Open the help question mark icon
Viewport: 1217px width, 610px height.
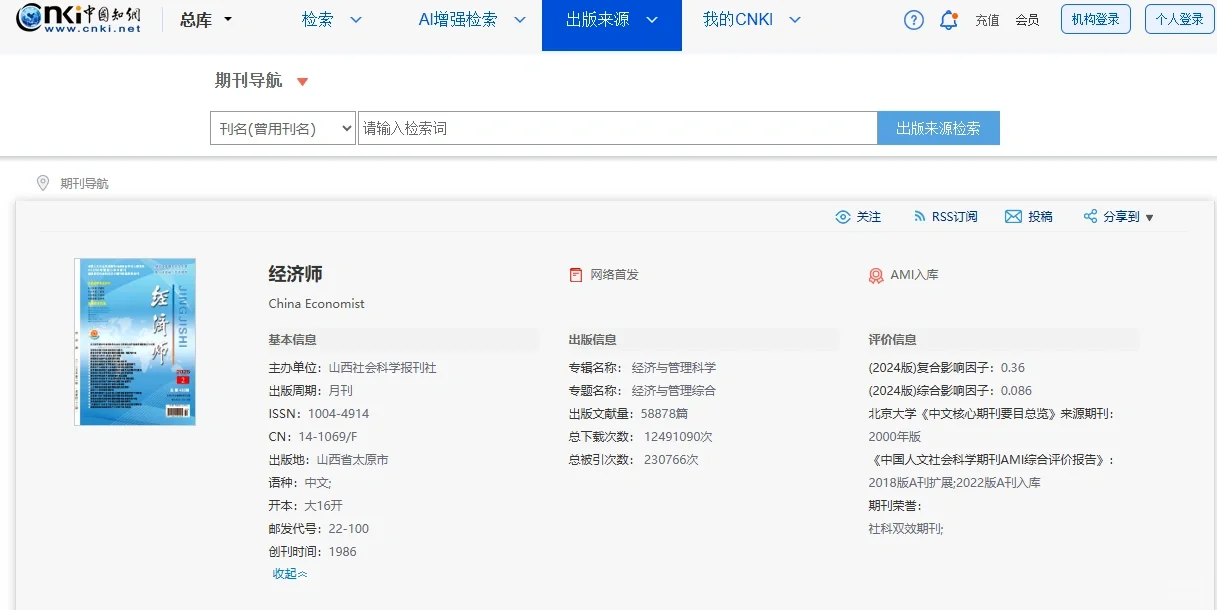[914, 20]
